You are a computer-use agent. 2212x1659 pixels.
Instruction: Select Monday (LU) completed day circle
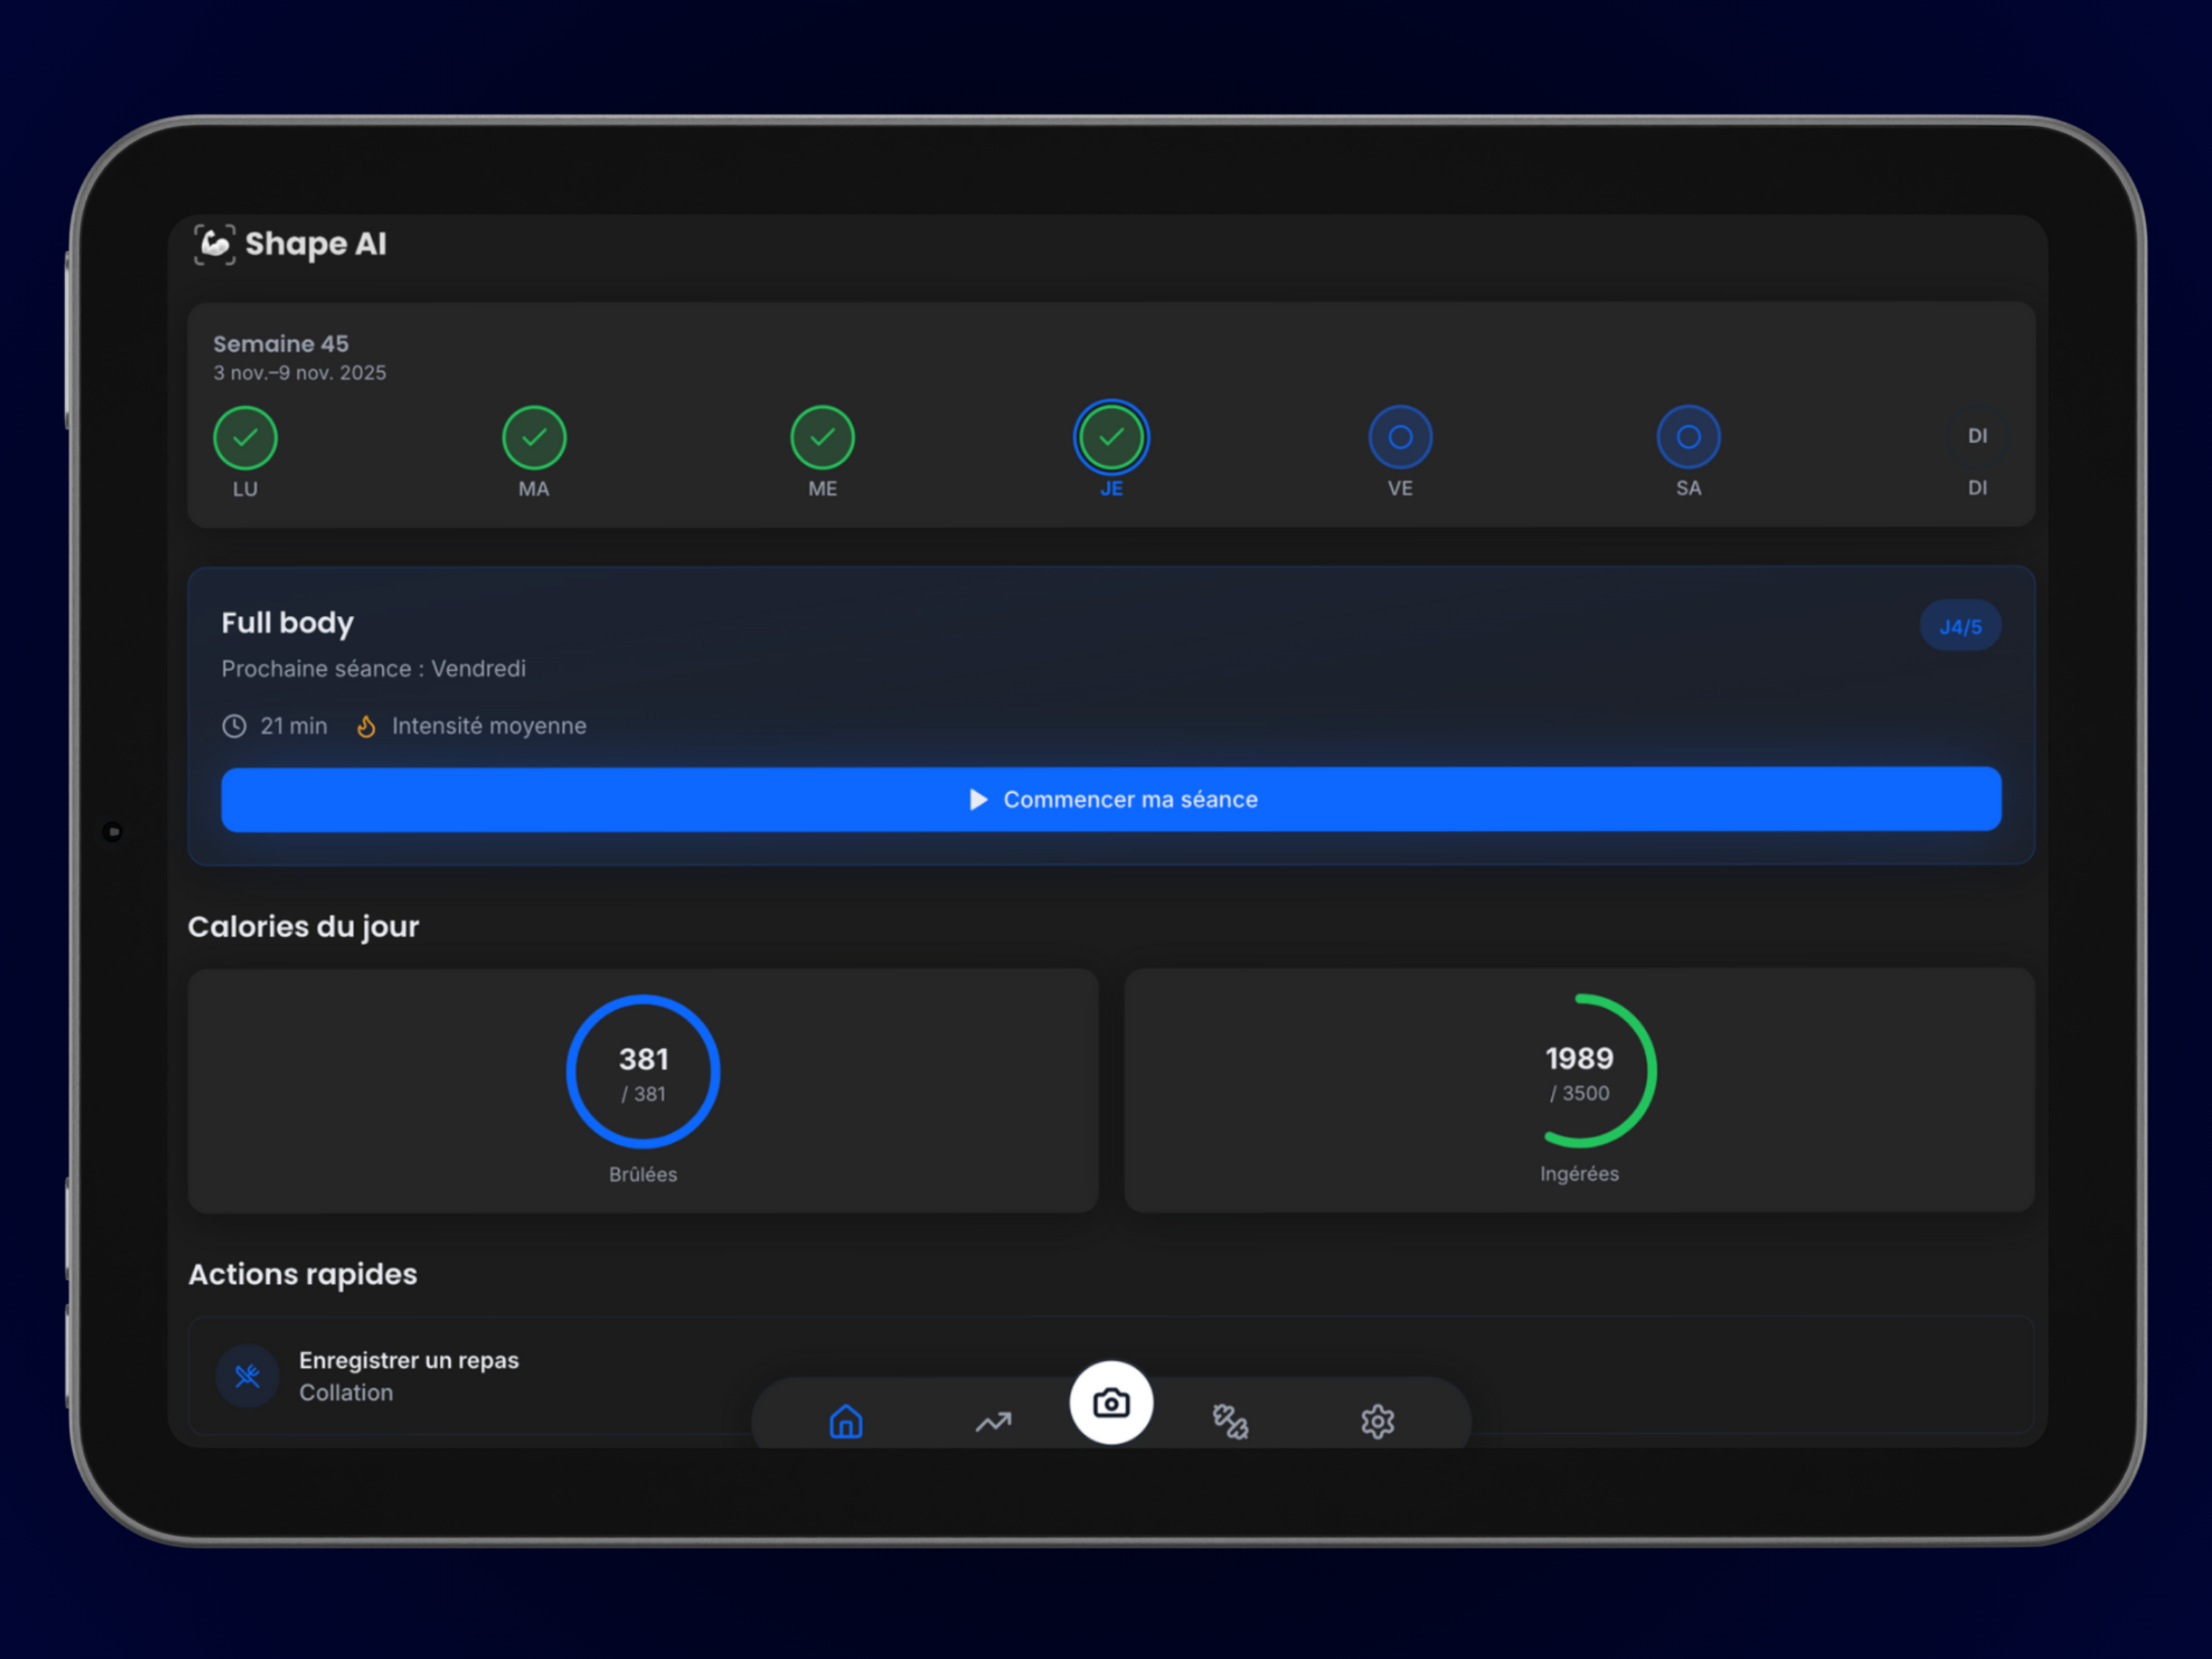[245, 438]
